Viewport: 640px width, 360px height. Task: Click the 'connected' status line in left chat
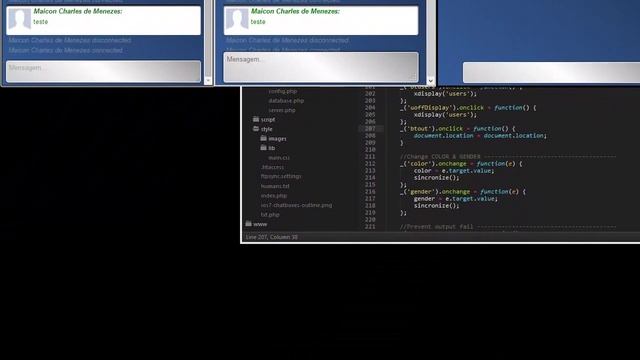click(x=65, y=50)
